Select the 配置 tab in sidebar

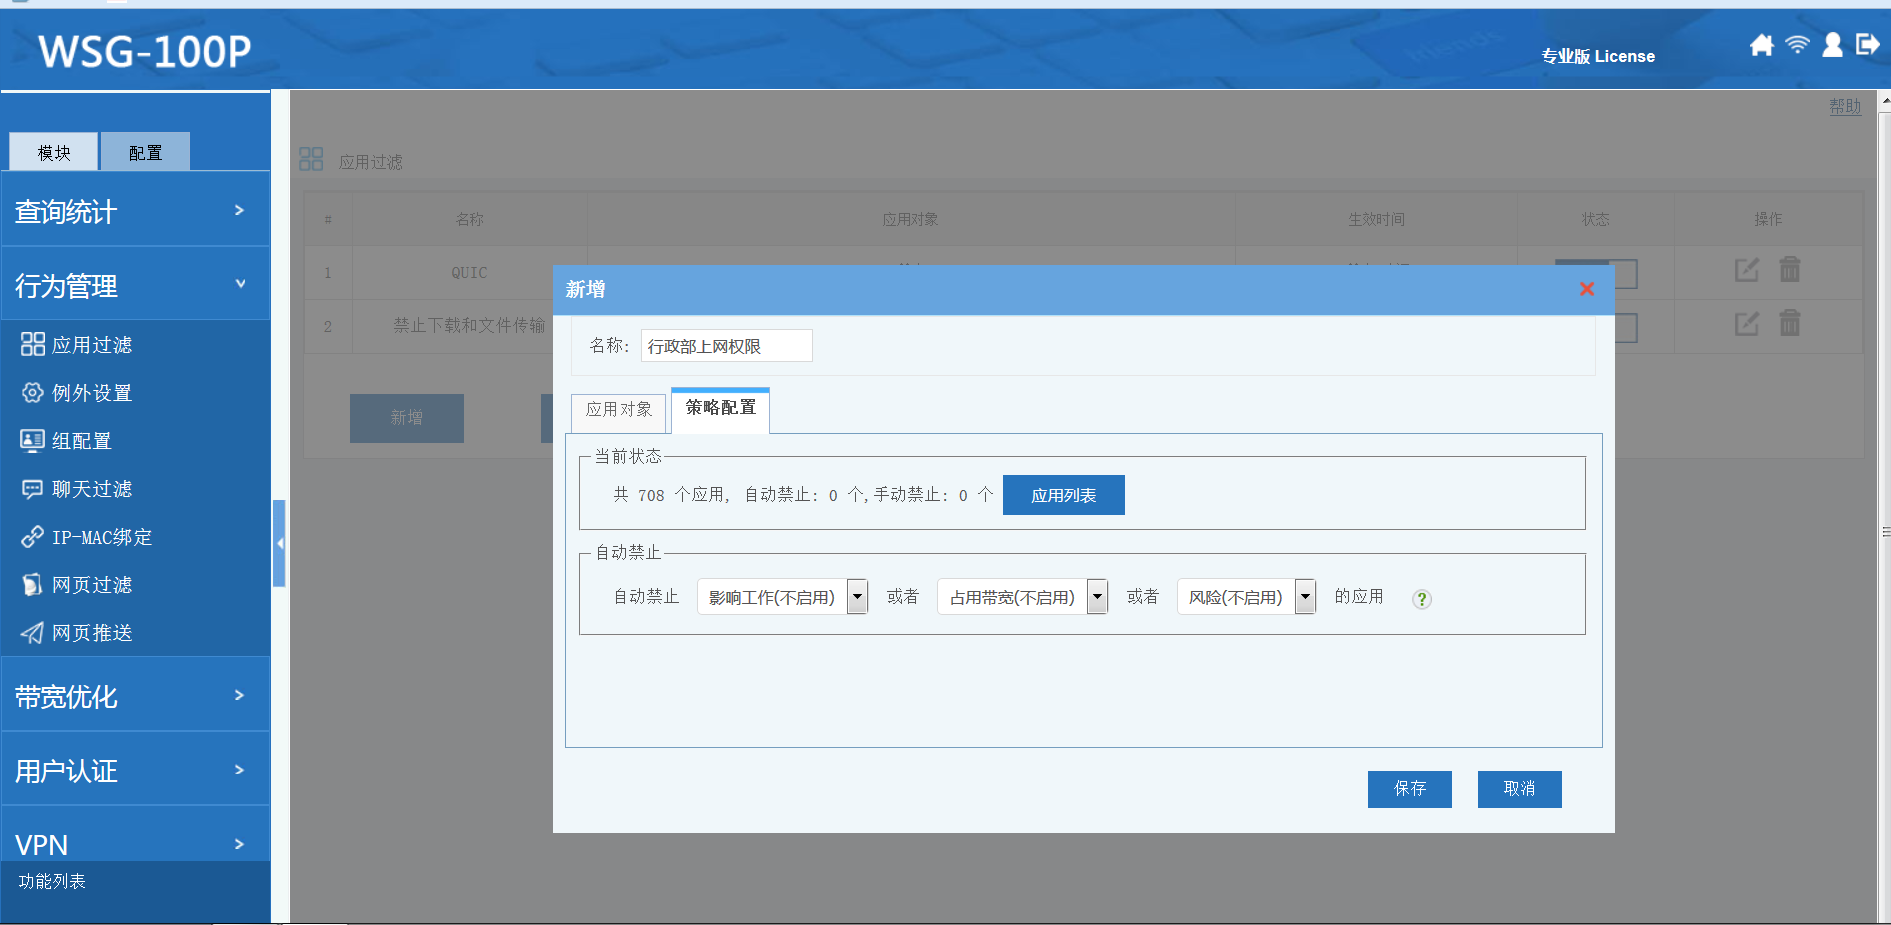pos(145,153)
